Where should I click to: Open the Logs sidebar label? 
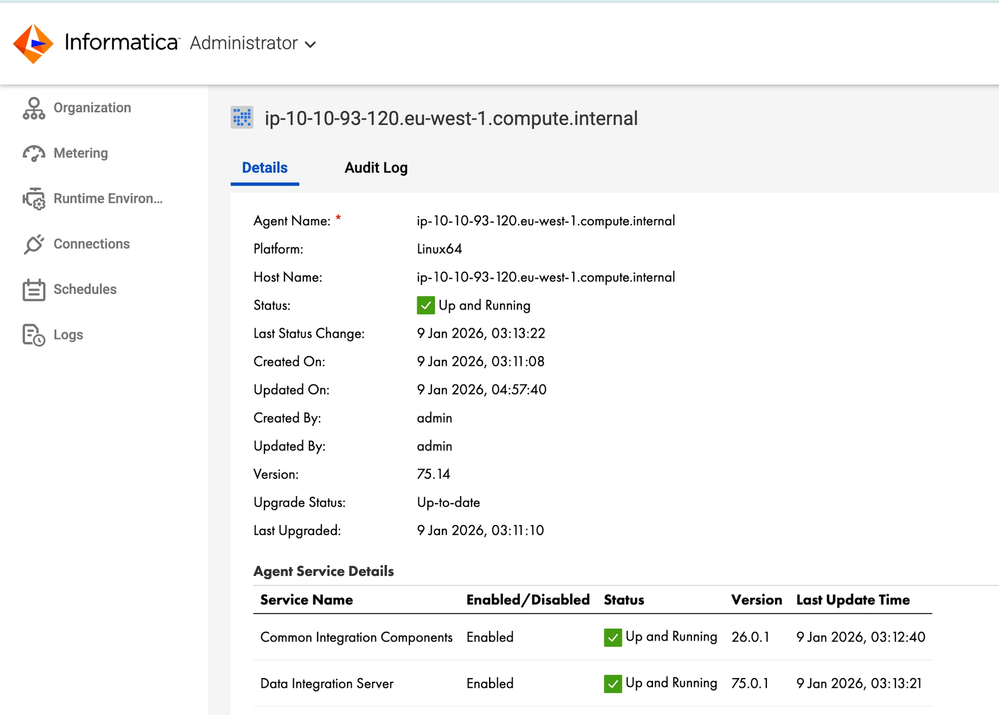(68, 335)
